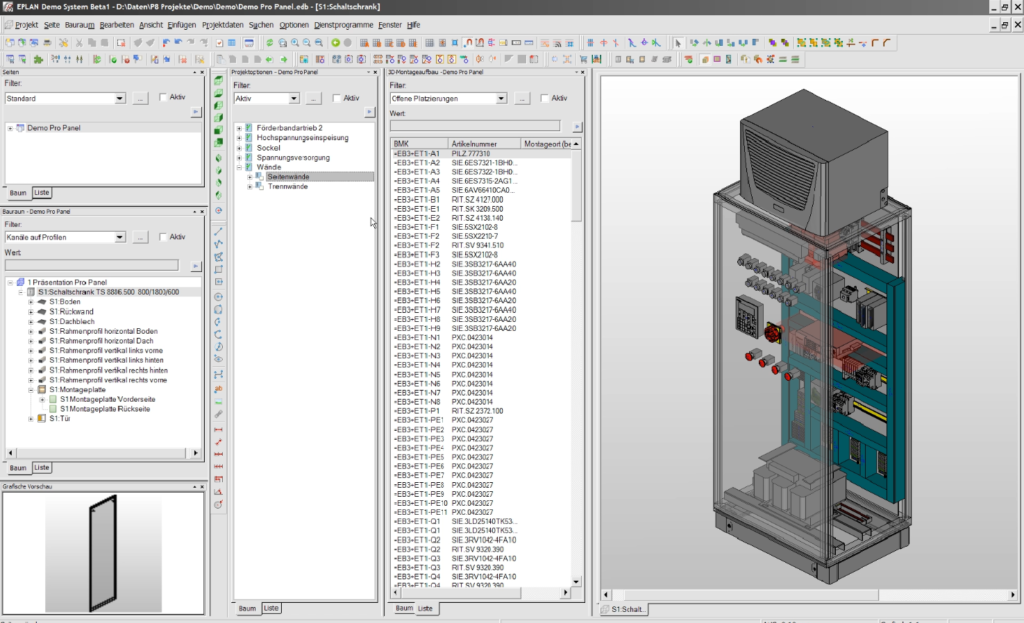Click the zoom-in magnifier toolbar icon
The height and width of the screenshot is (623, 1024).
click(295, 43)
